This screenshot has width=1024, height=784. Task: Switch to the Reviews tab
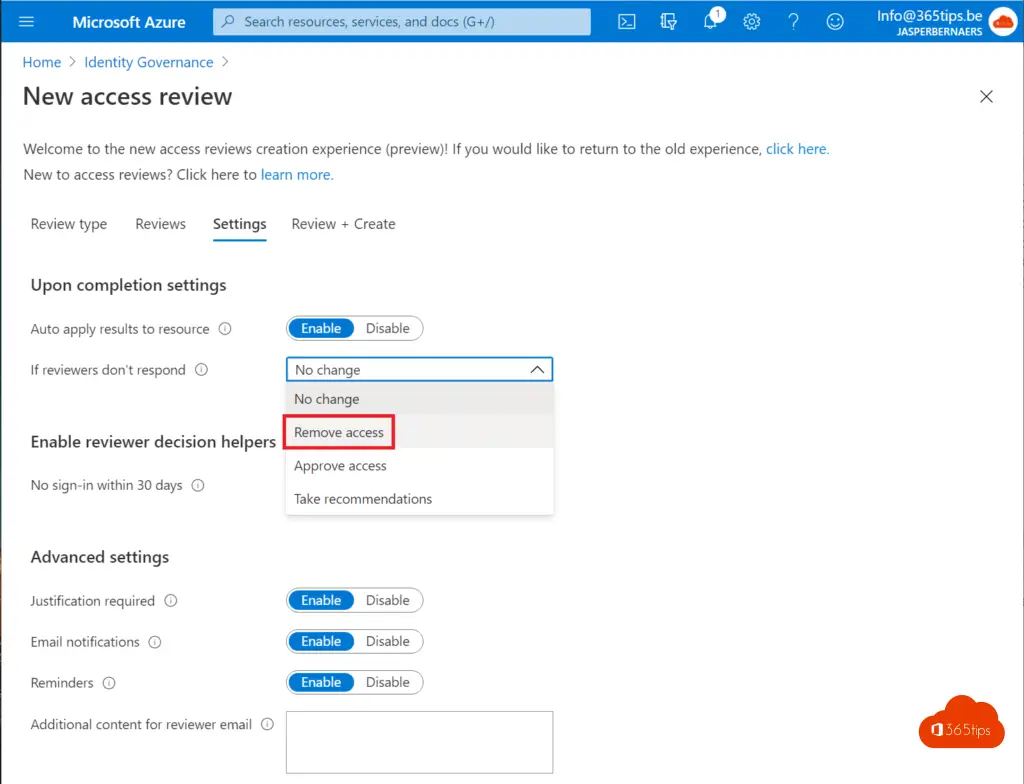161,224
